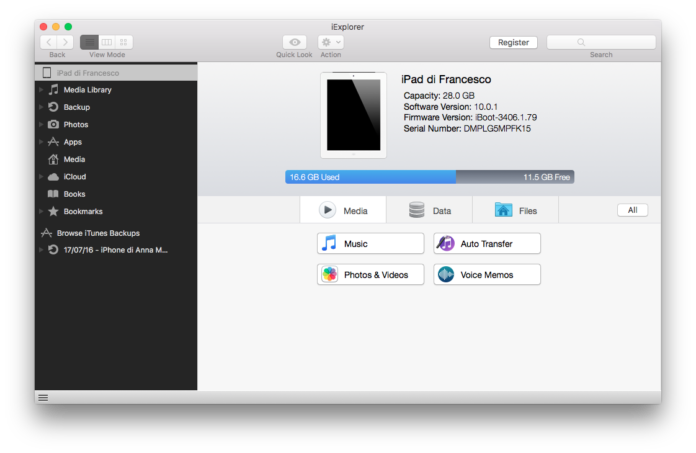Expand the Backup sidebar entry
This screenshot has width=696, height=453.
click(x=41, y=107)
